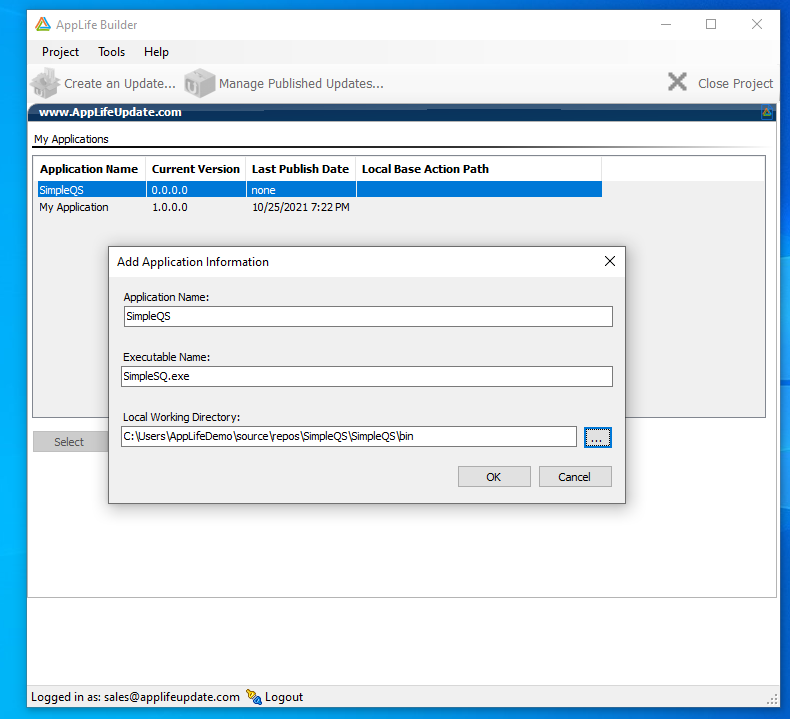
Task: Click the 10/25/2021 7:22 PM publish date
Action: tap(301, 207)
